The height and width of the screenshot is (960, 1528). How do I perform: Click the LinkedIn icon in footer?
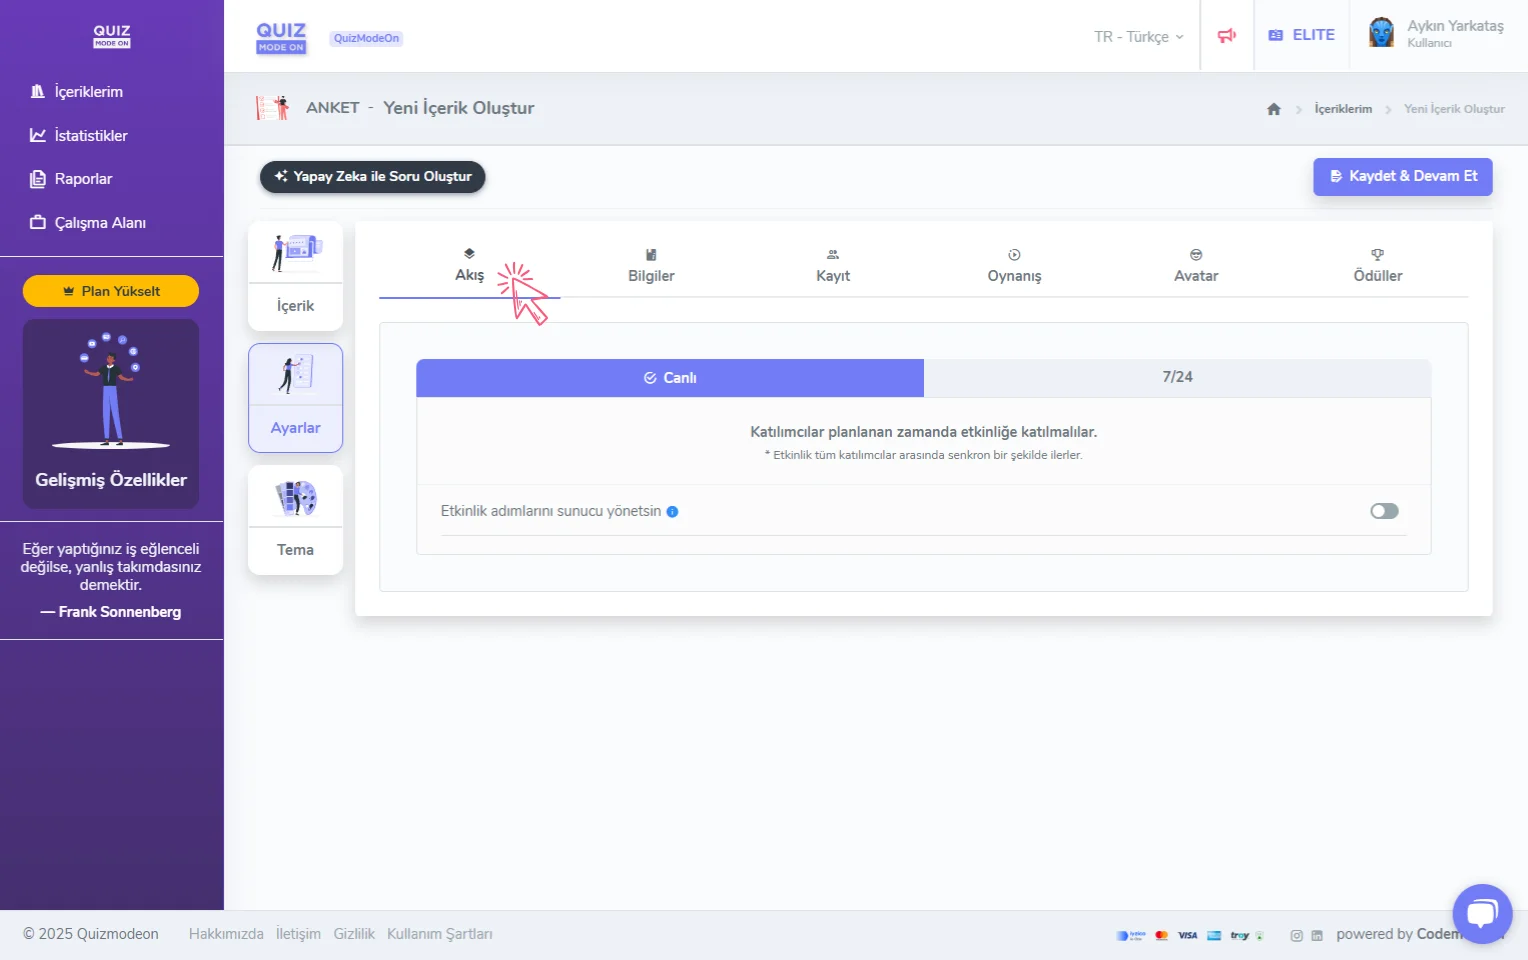pyautogui.click(x=1317, y=936)
